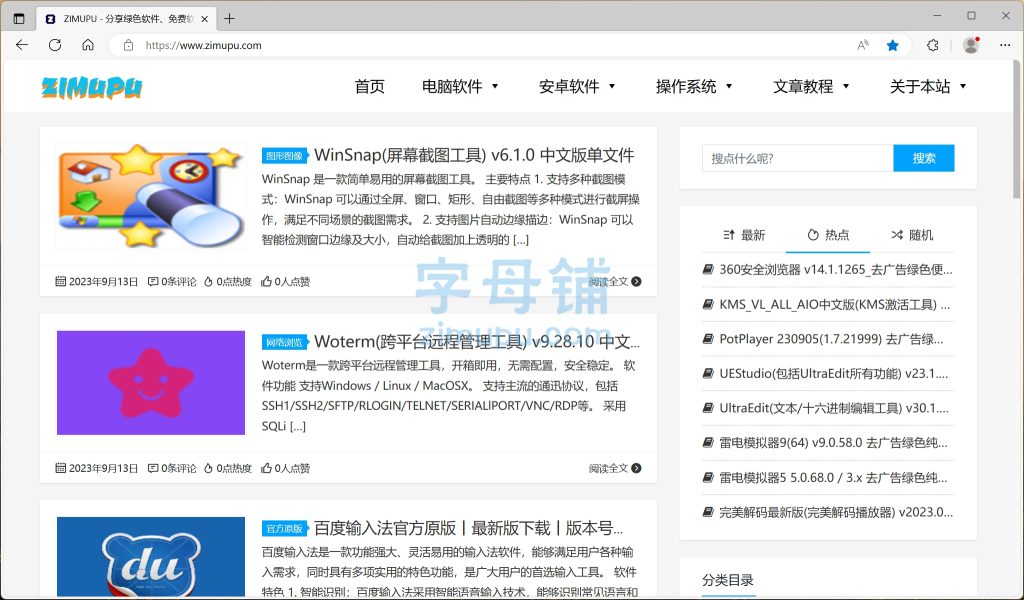Click 0条评论 on the WinSnap post
The image size is (1024, 600).
click(x=172, y=281)
